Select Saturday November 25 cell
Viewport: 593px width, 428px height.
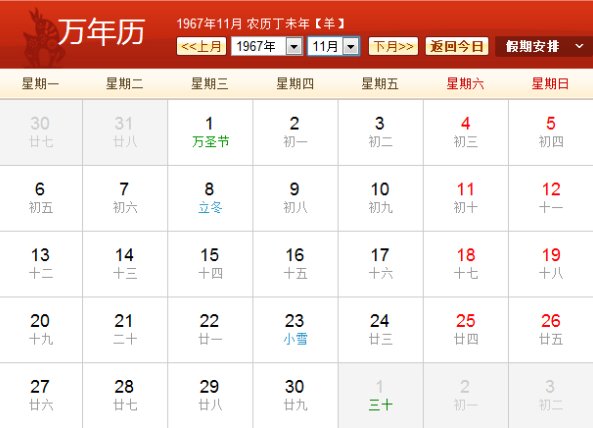point(466,330)
